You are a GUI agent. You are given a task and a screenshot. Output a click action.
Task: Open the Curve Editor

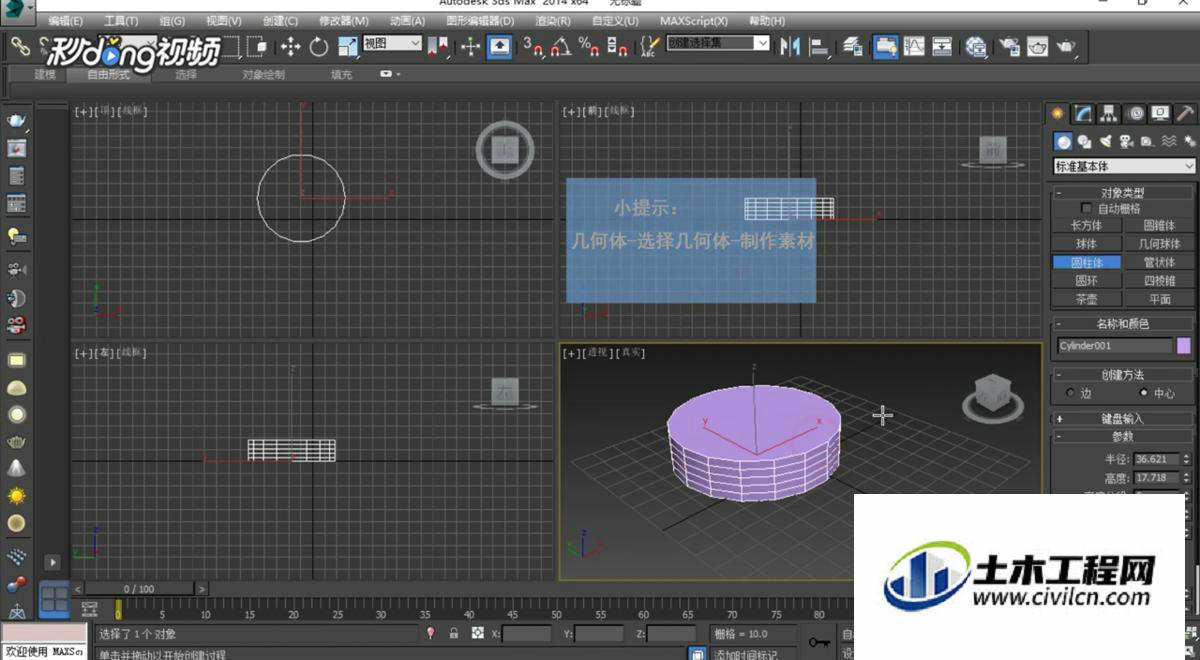pos(914,46)
